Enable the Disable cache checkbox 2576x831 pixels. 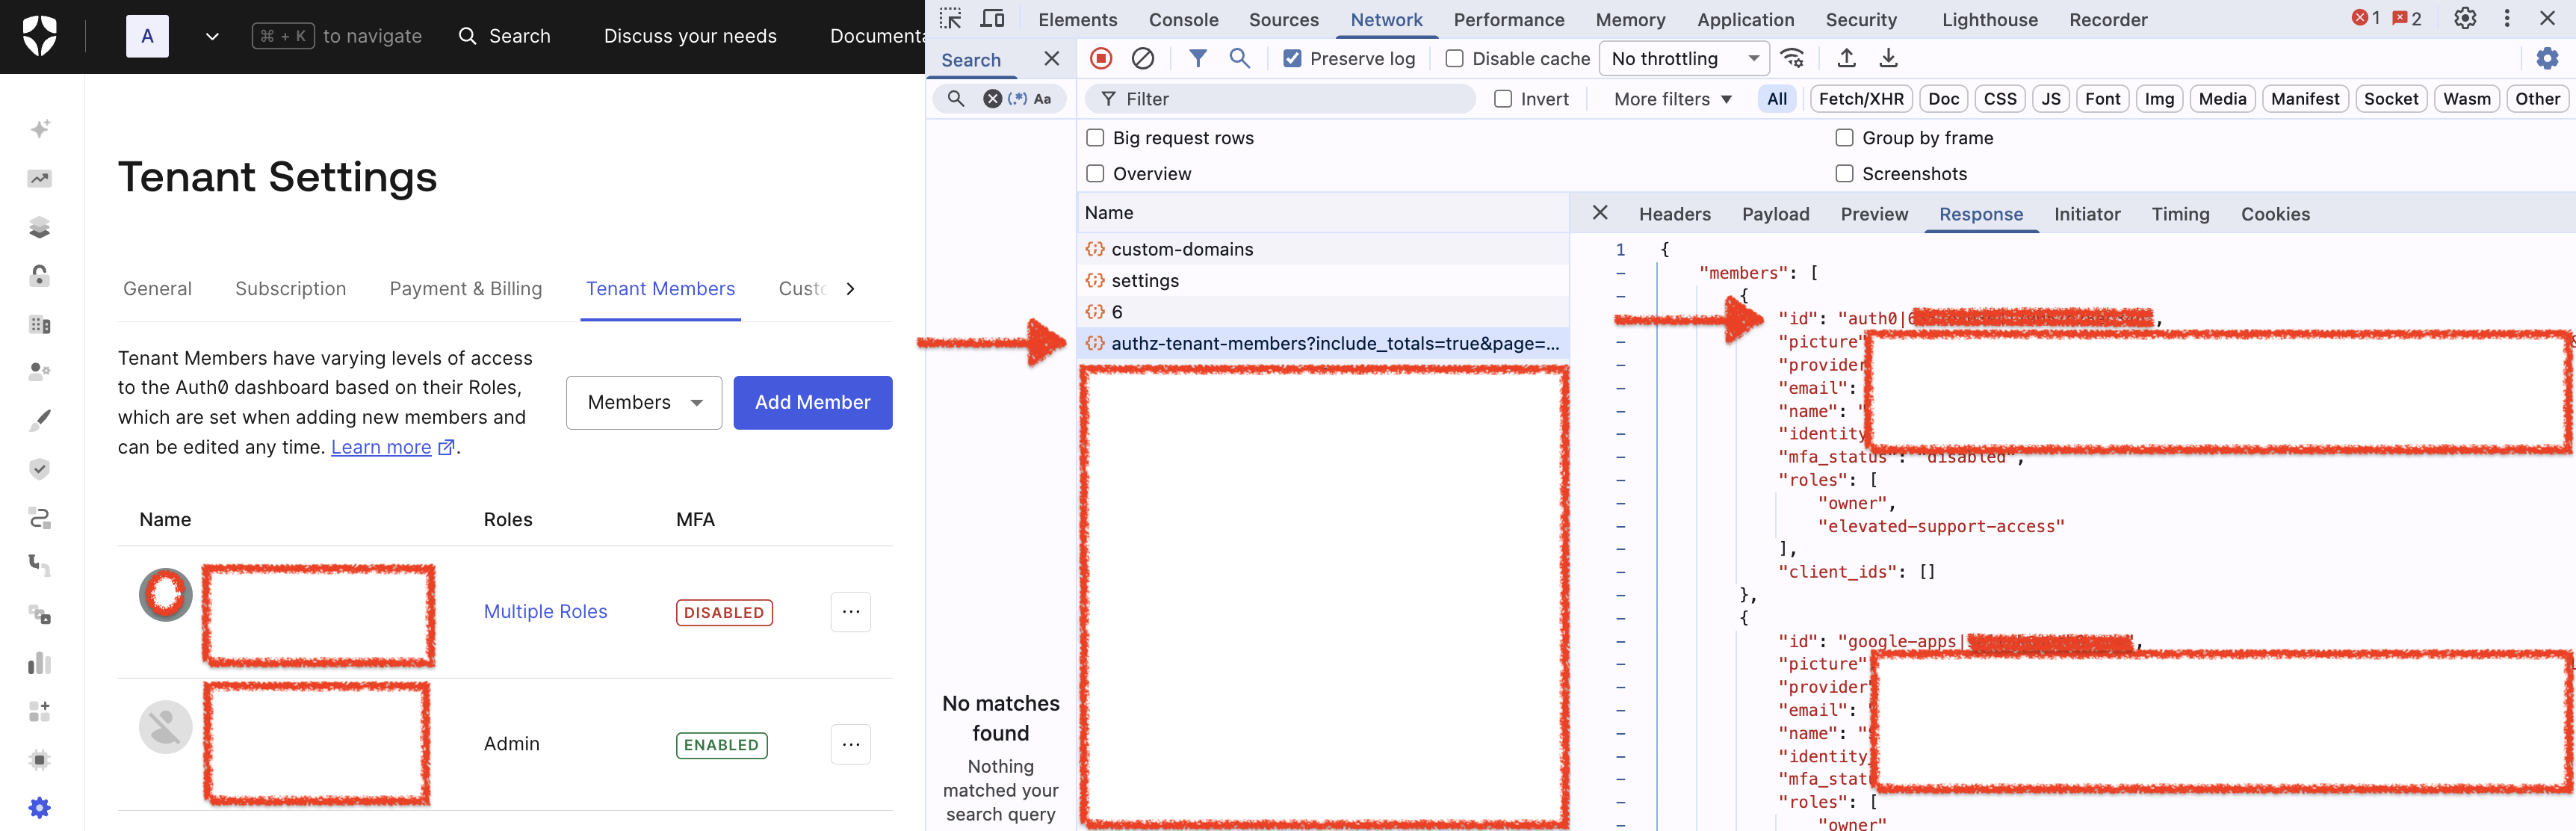(x=1455, y=59)
